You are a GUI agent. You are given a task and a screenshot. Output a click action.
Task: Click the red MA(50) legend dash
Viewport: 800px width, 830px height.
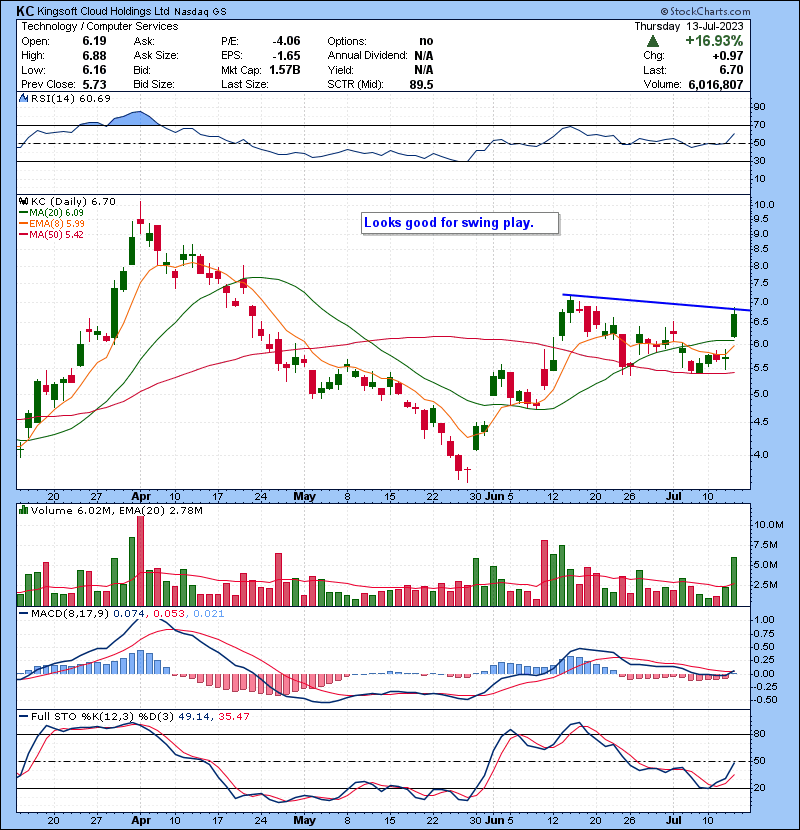tap(24, 234)
